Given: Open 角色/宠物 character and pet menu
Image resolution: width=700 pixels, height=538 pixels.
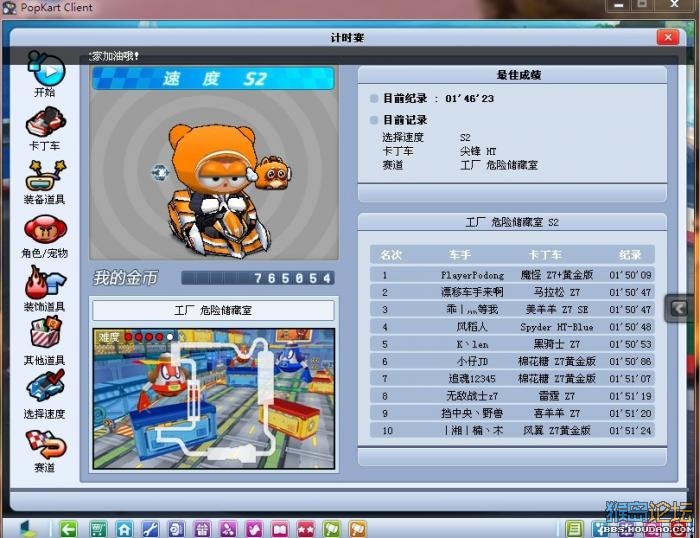Looking at the screenshot, I should [45, 236].
